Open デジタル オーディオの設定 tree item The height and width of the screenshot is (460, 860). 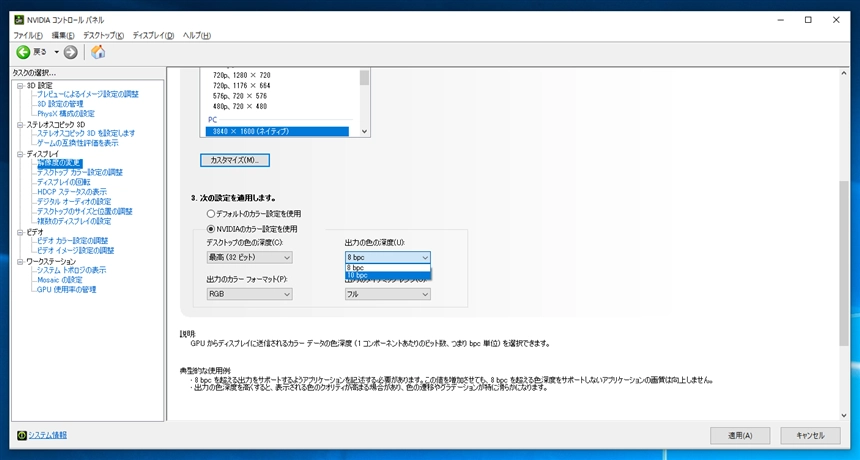[74, 202]
